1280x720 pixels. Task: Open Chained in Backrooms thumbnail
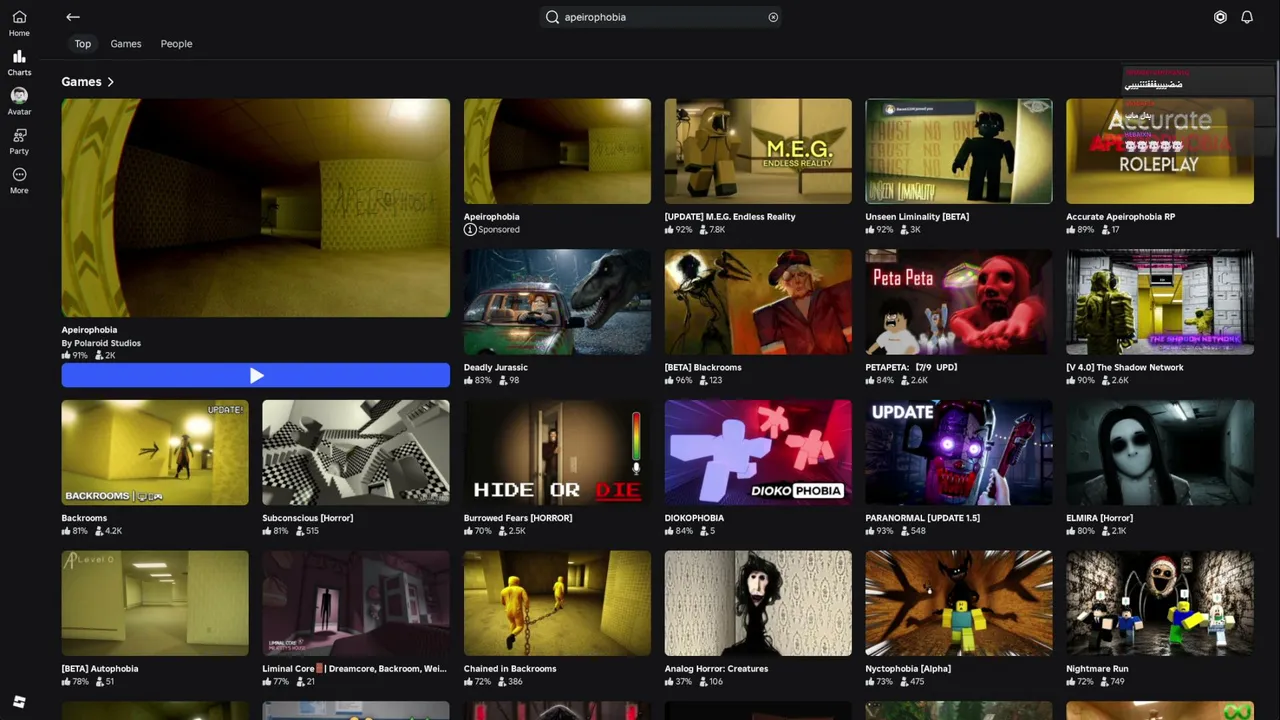(557, 603)
